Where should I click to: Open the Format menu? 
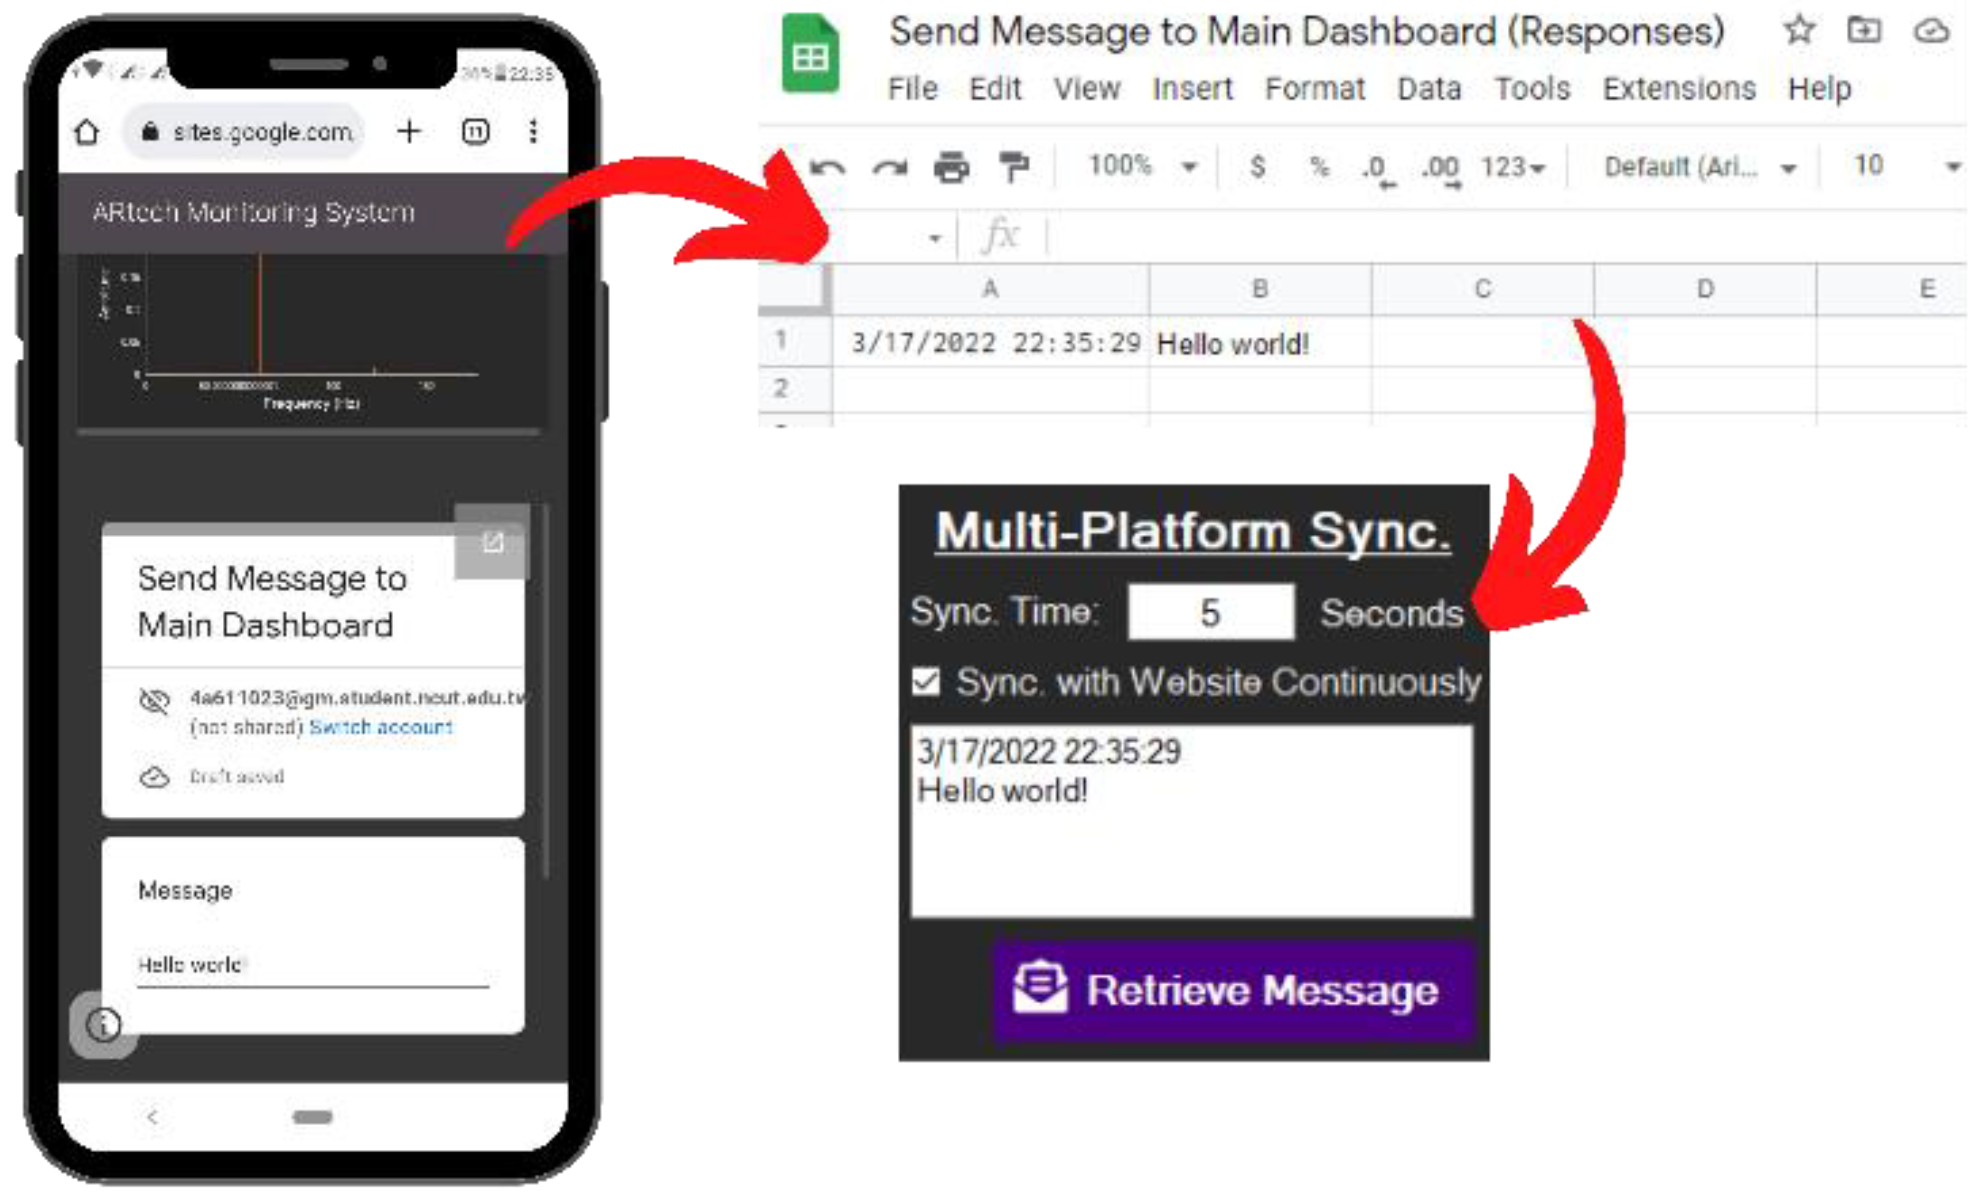pos(1314,89)
